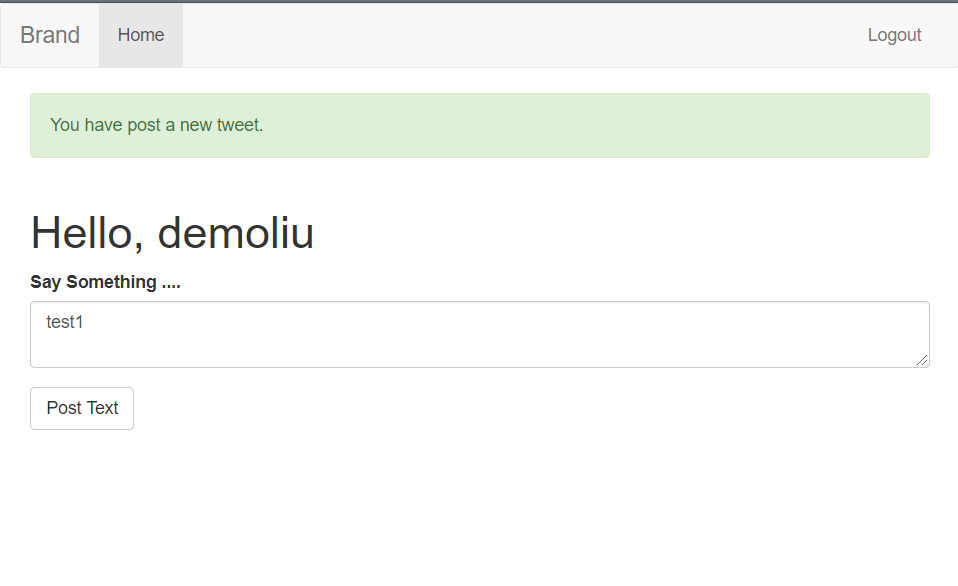Click the word 'Hello,' in the heading
Image resolution: width=958 pixels, height=586 pixels.
pos(87,233)
